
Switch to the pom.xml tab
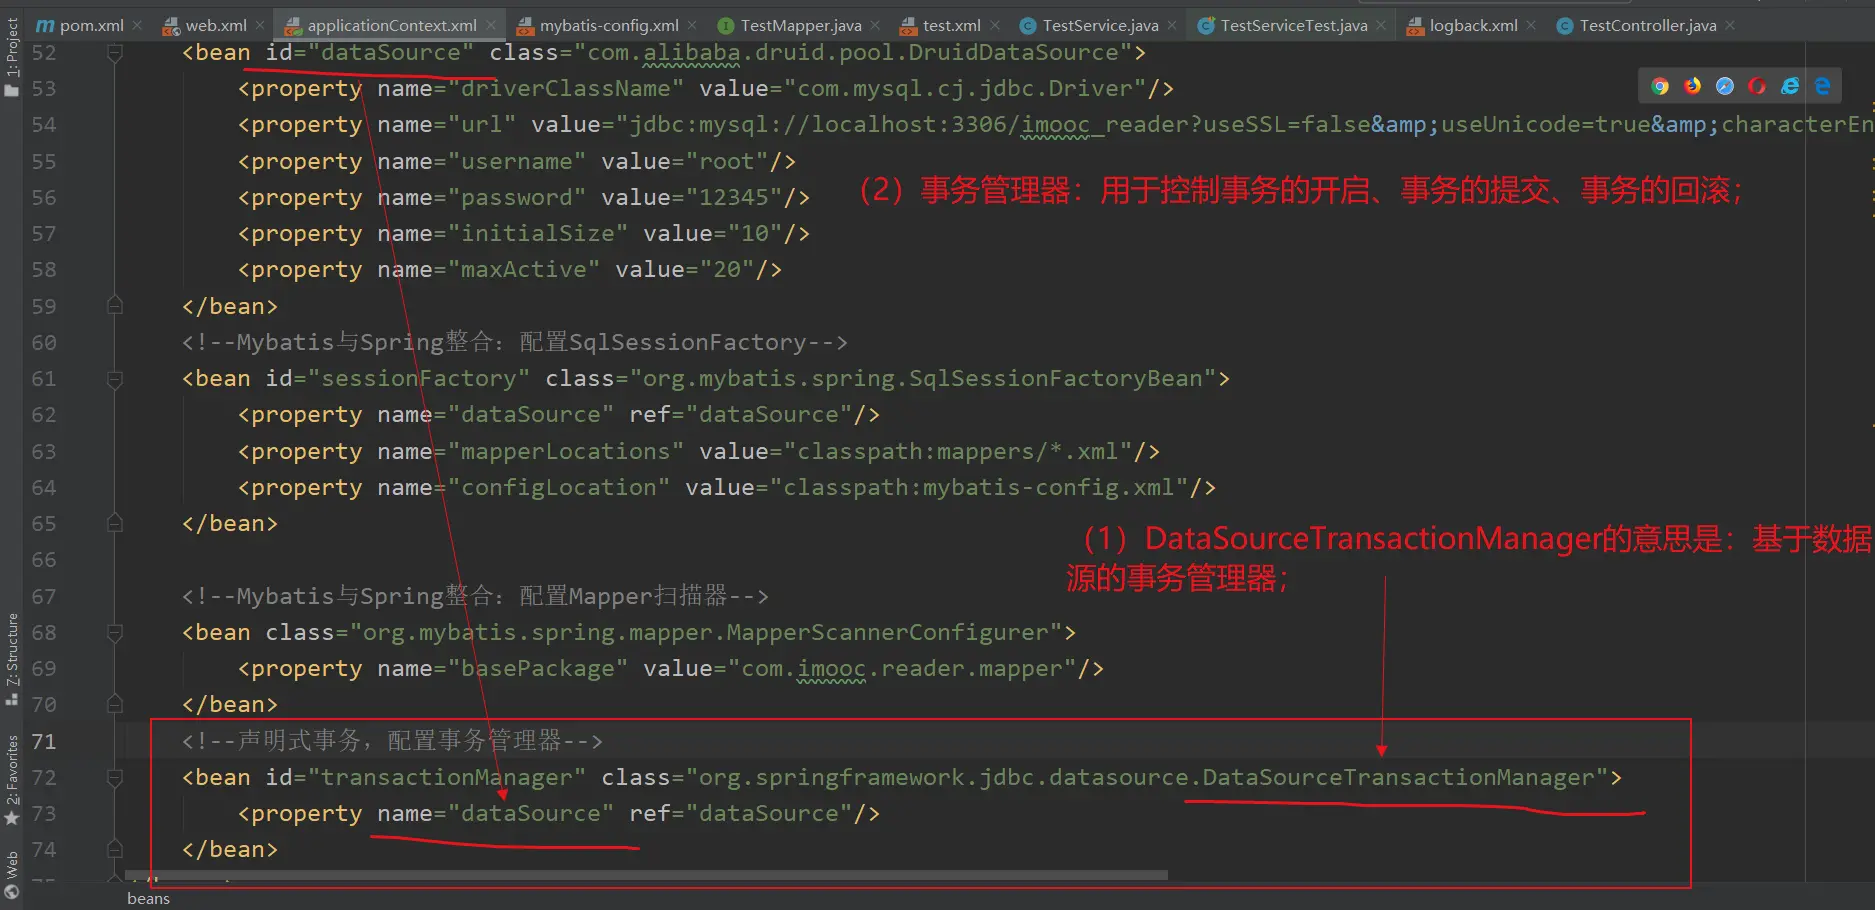[91, 25]
